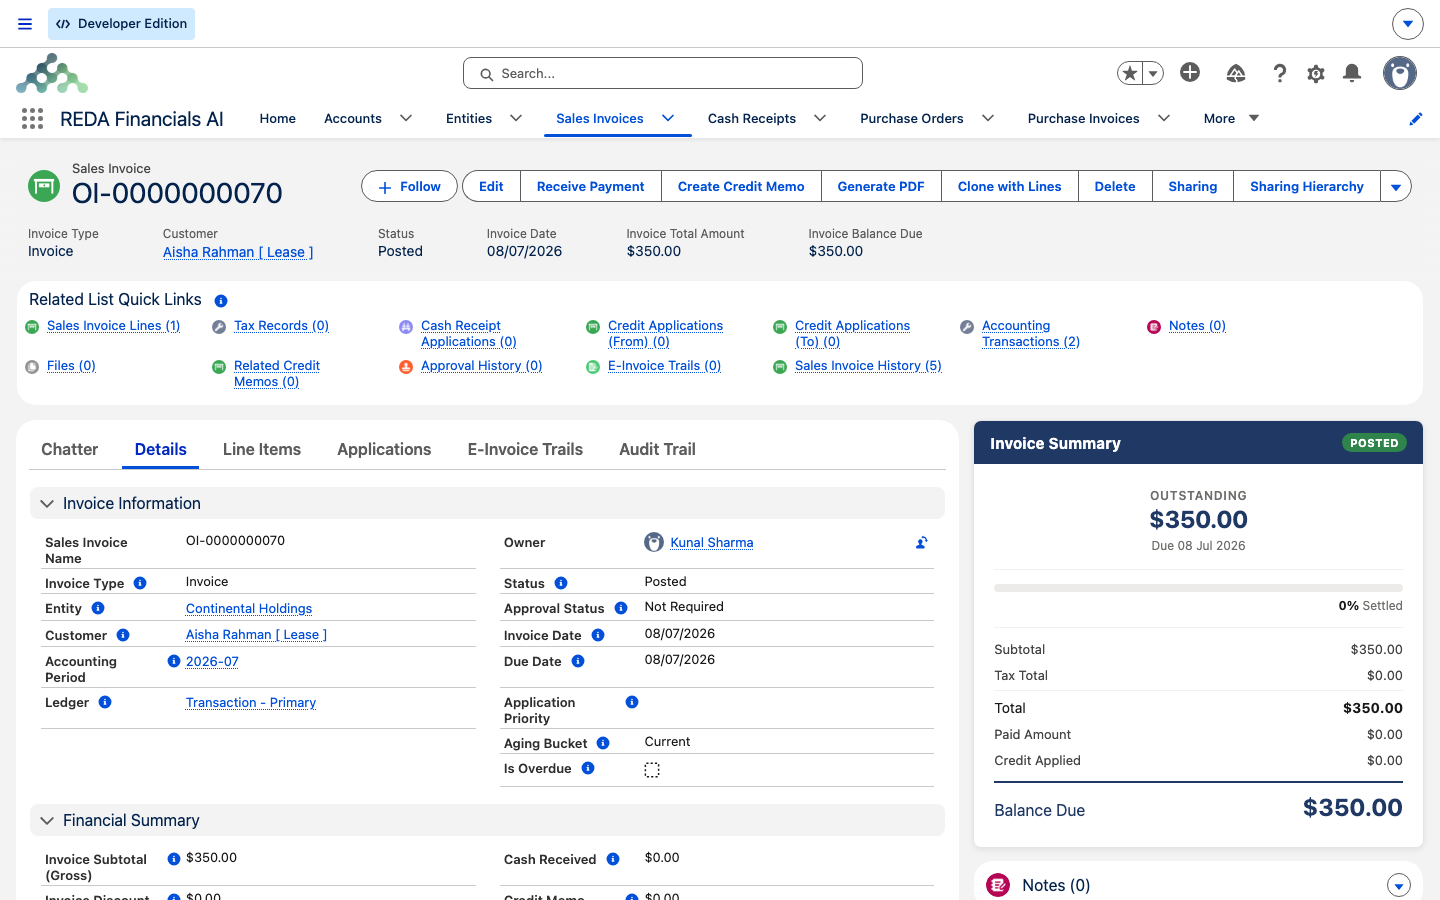The width and height of the screenshot is (1440, 900).
Task: Click the Developer Edition badge
Action: click(x=121, y=24)
